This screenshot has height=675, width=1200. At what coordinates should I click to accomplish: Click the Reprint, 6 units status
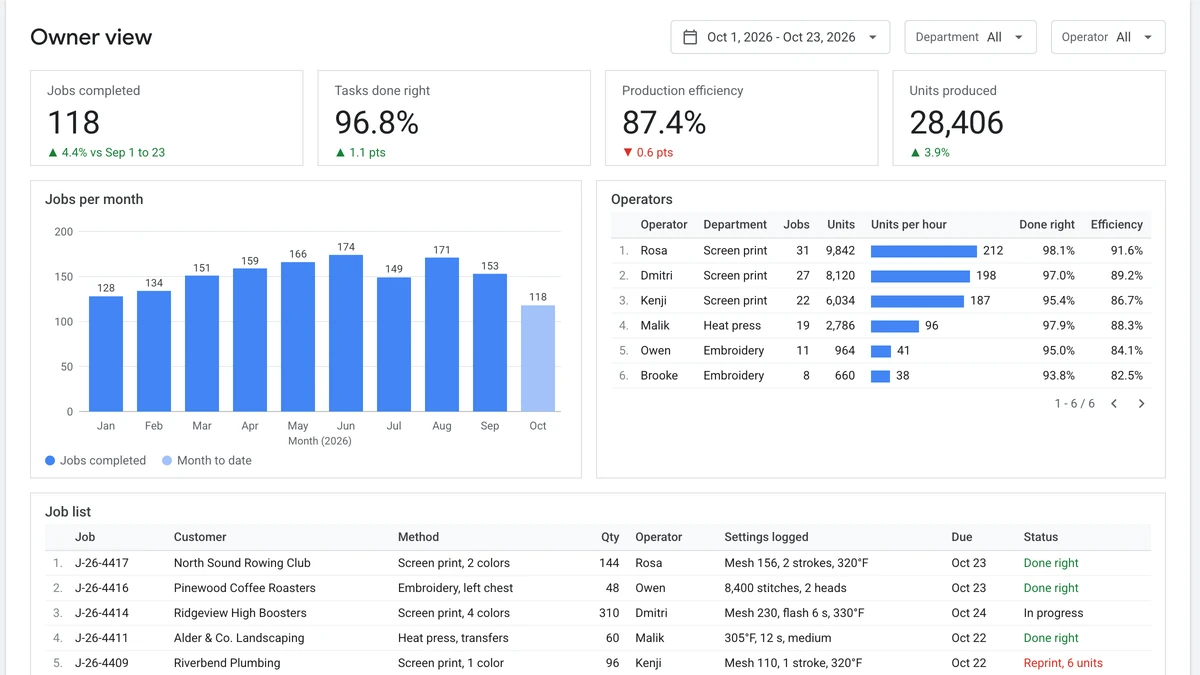(1063, 663)
